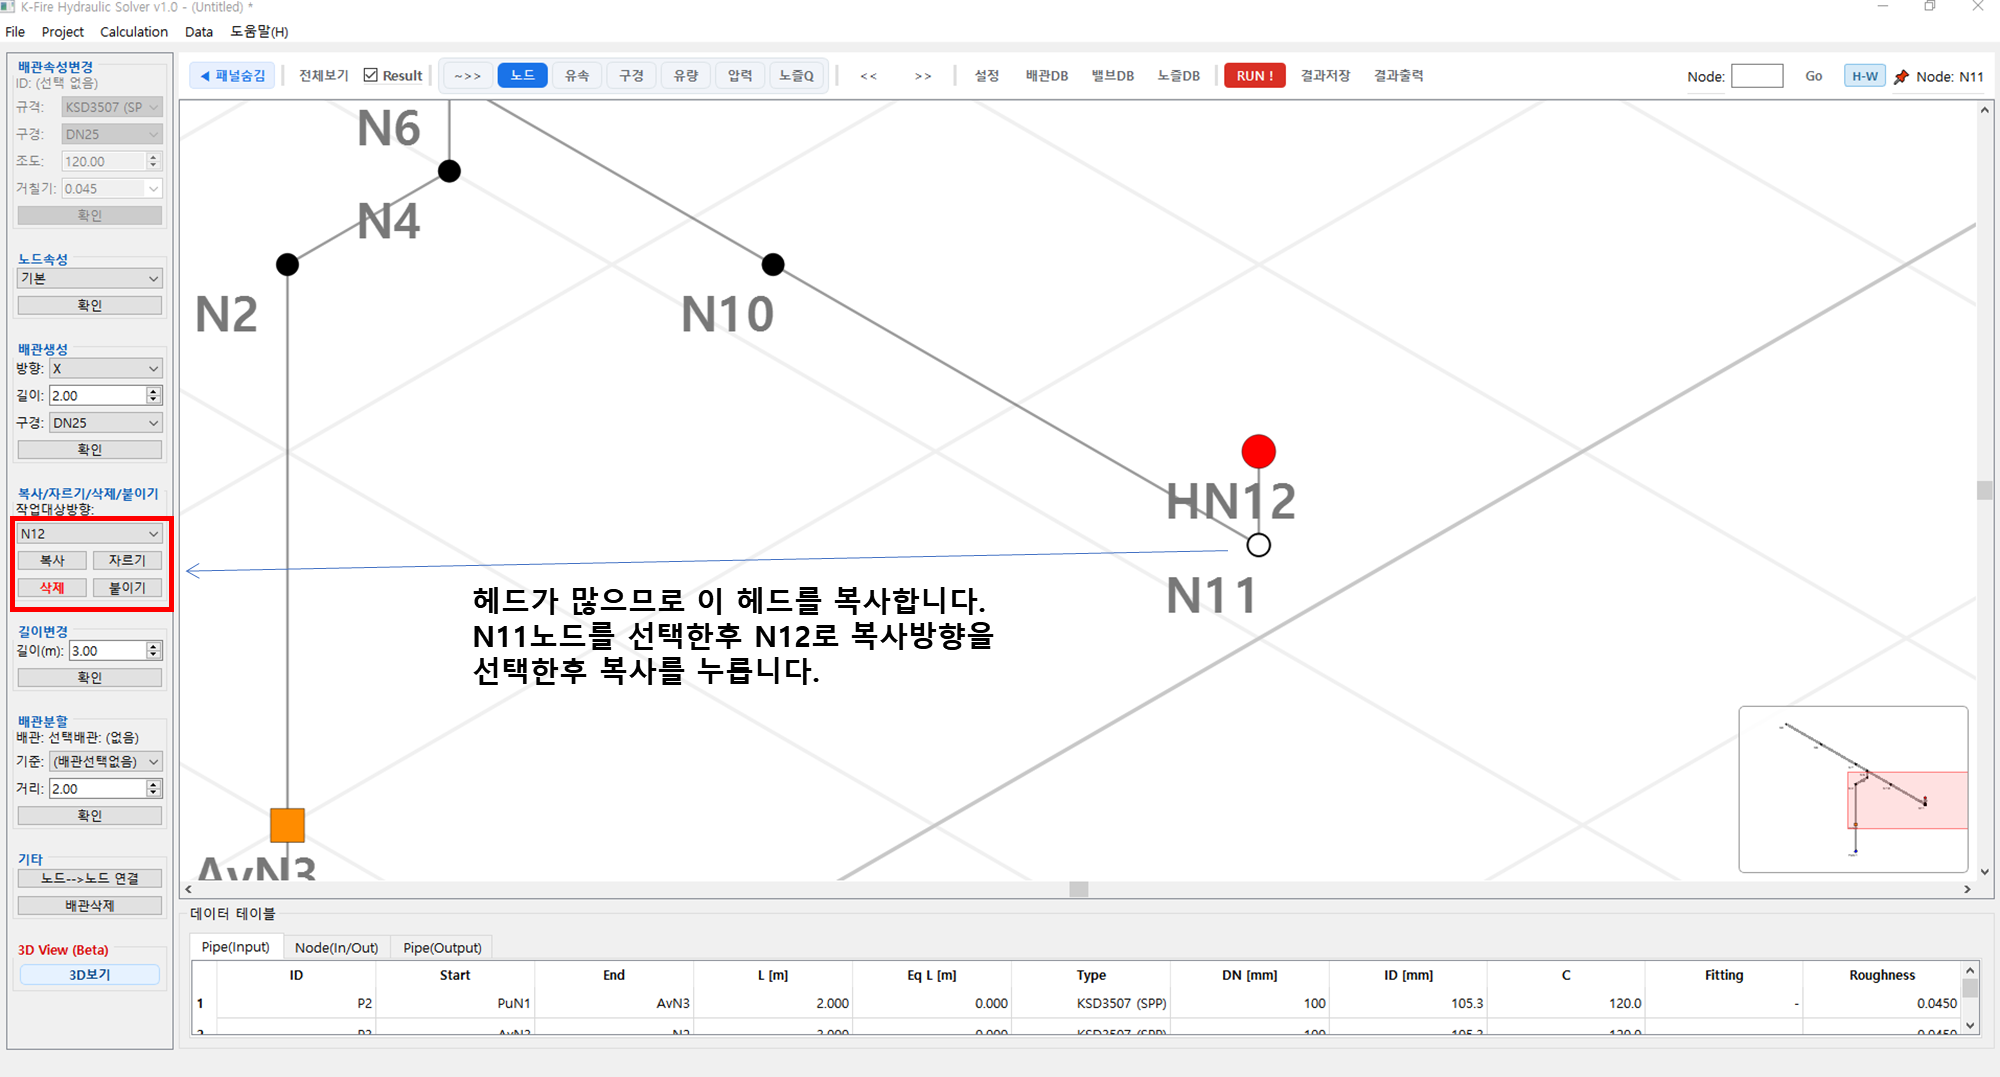
Task: Open the Project menu
Action: (x=63, y=32)
